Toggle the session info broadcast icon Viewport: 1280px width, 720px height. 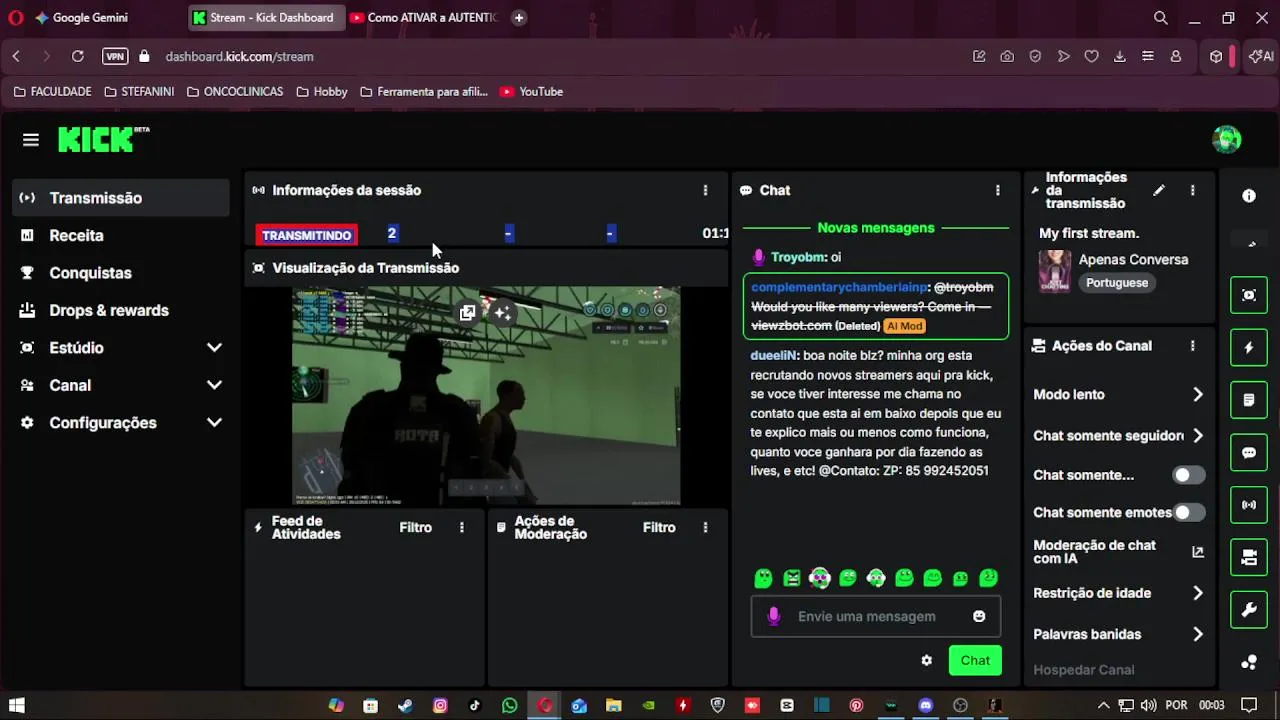1249,505
